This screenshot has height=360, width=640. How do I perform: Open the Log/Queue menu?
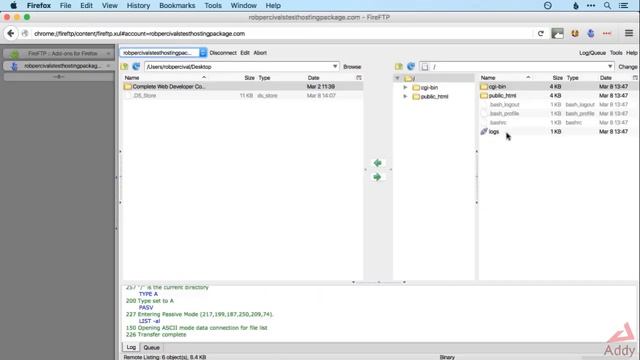(592, 53)
